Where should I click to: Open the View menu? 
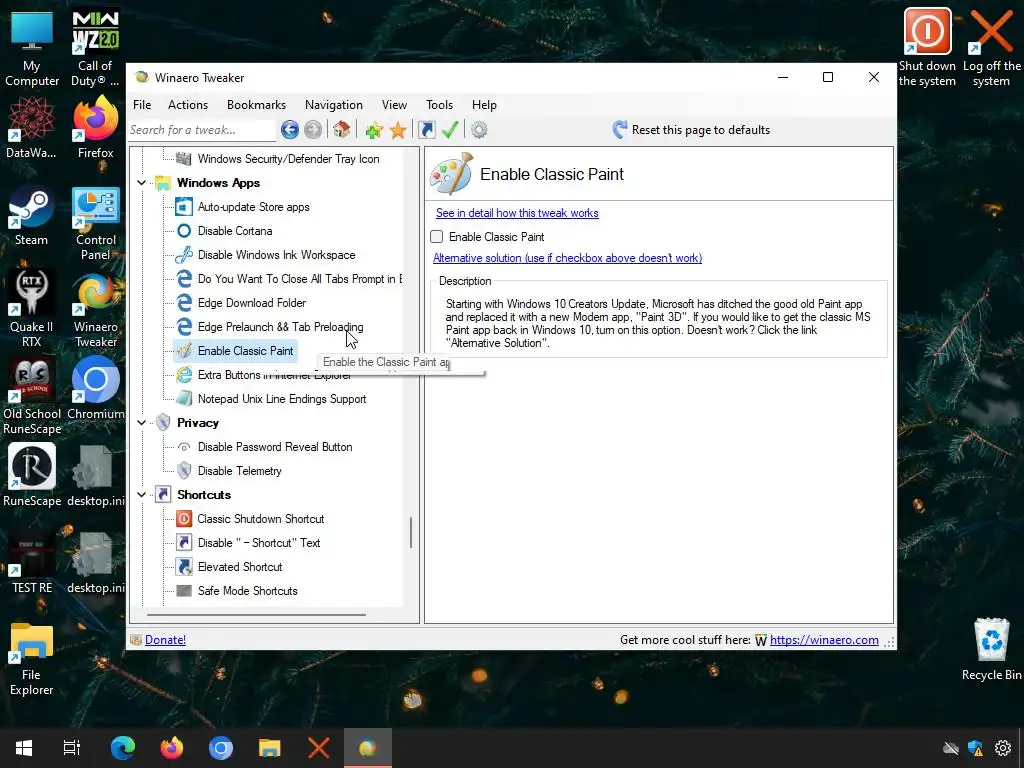tap(394, 104)
